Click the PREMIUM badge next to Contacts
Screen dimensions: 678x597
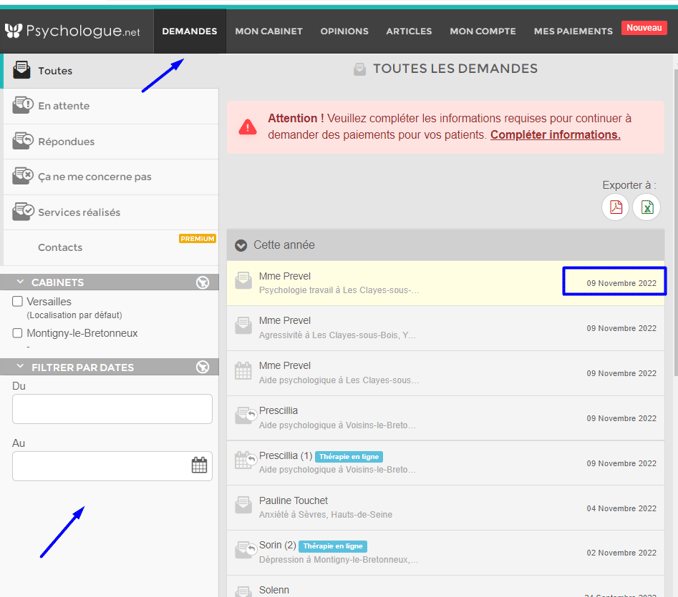(x=197, y=239)
